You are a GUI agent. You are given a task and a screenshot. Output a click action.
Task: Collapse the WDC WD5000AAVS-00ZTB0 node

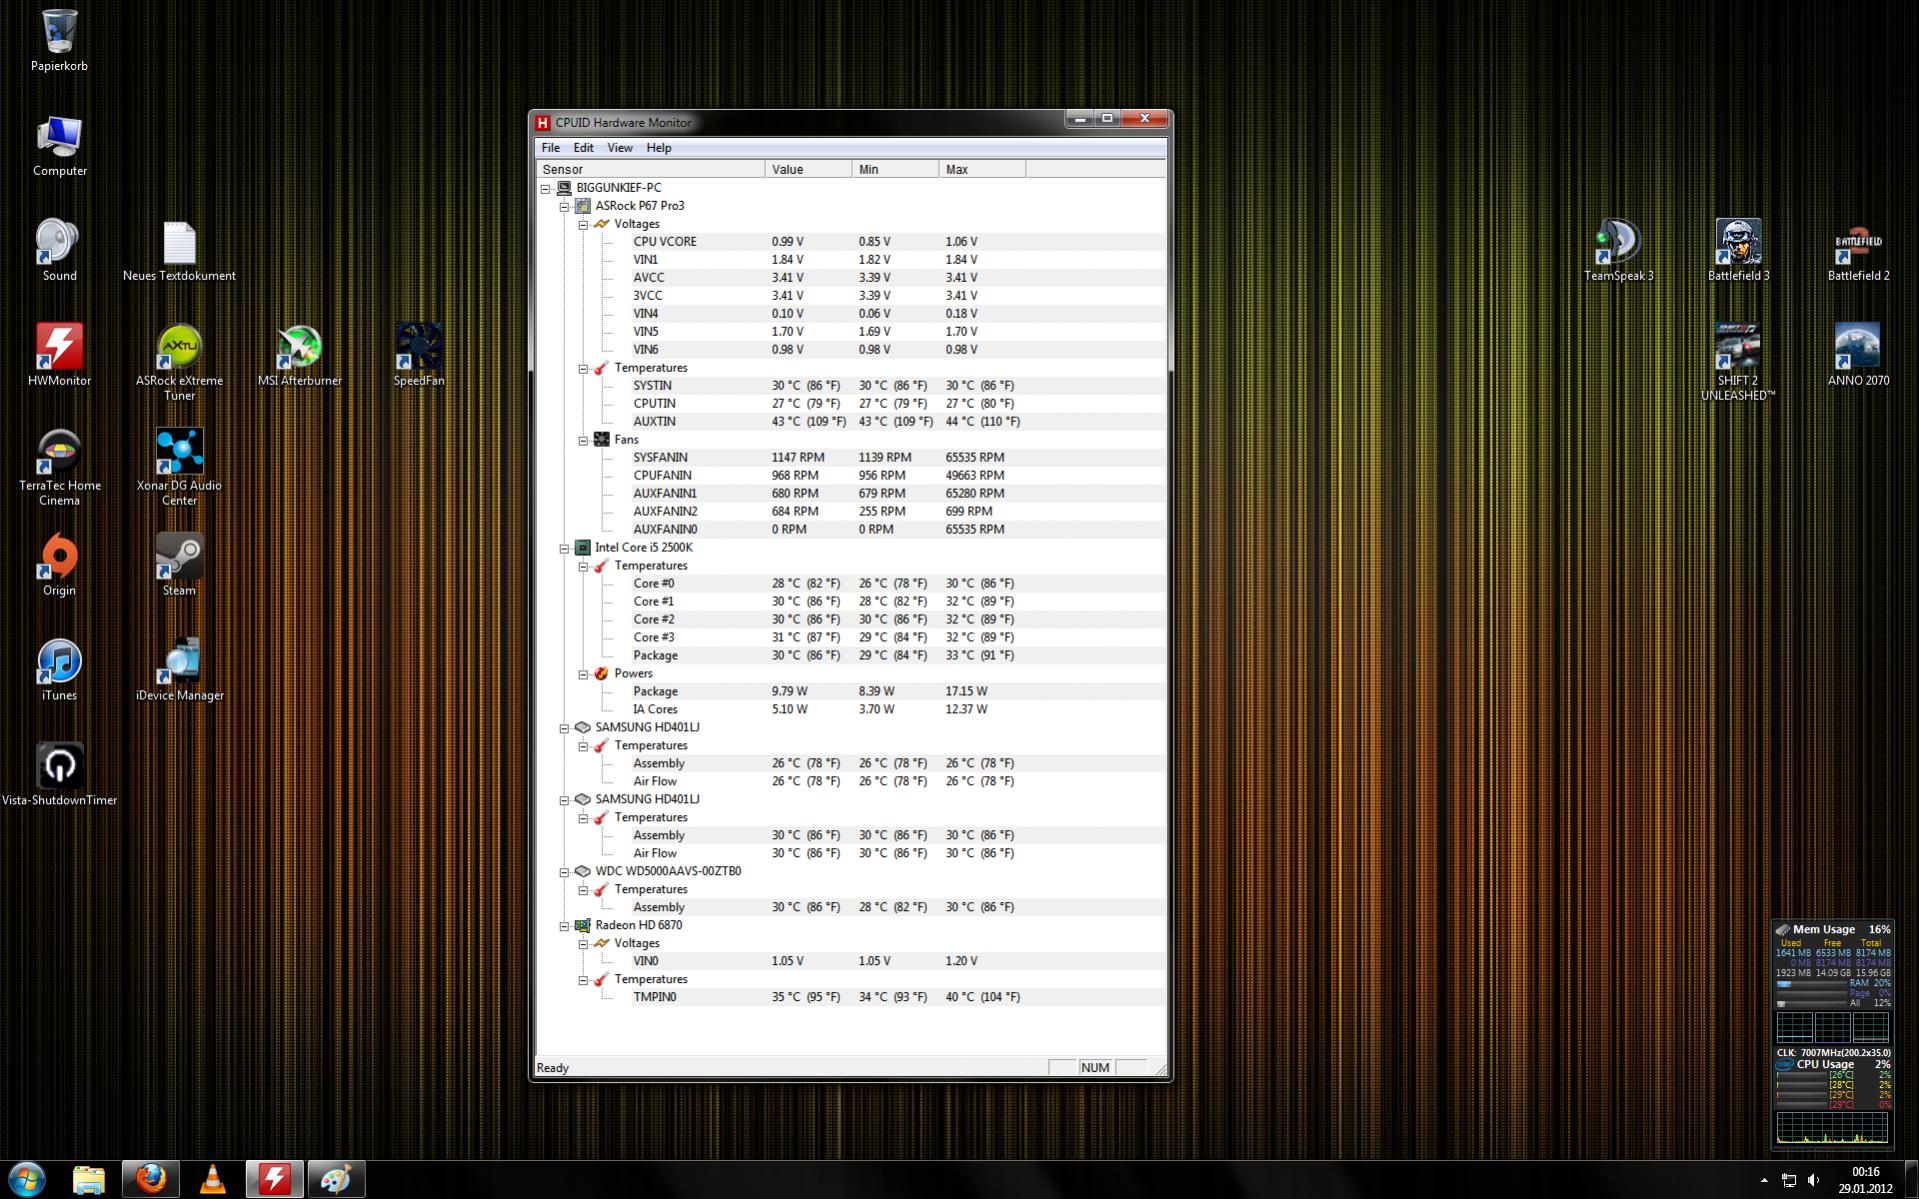565,872
